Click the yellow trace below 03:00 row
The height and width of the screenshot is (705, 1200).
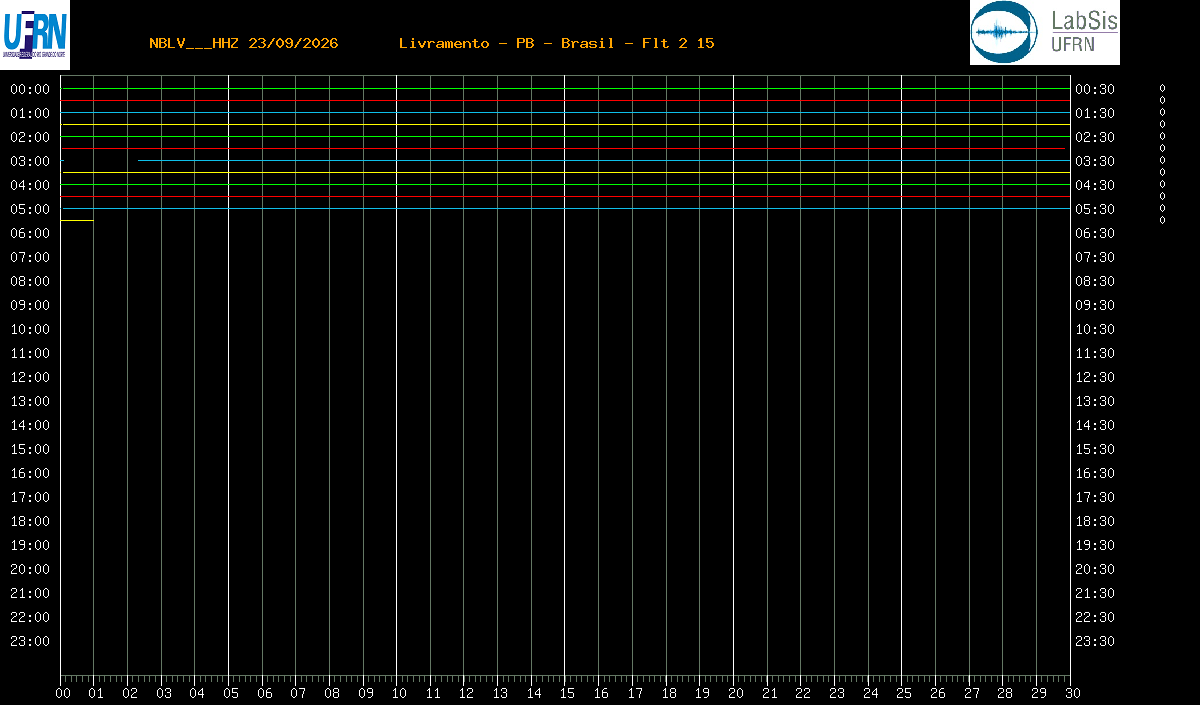tap(565, 172)
